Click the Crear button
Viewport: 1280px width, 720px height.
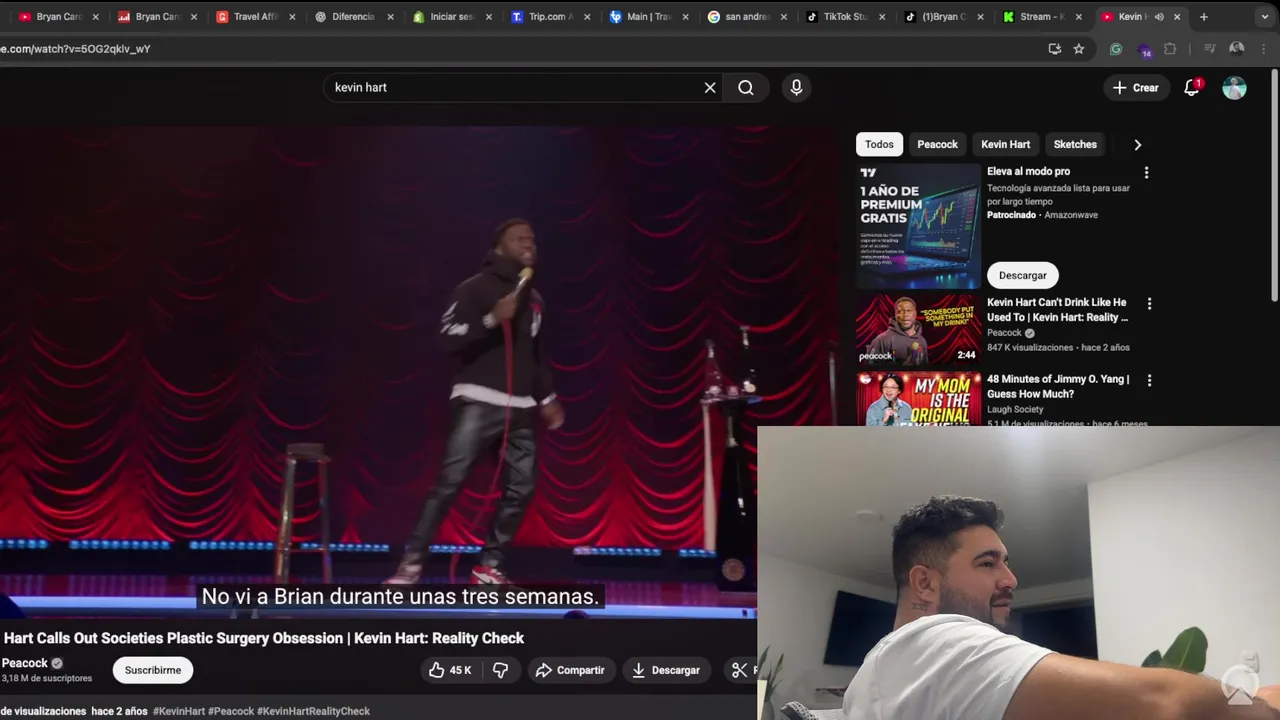1135,88
